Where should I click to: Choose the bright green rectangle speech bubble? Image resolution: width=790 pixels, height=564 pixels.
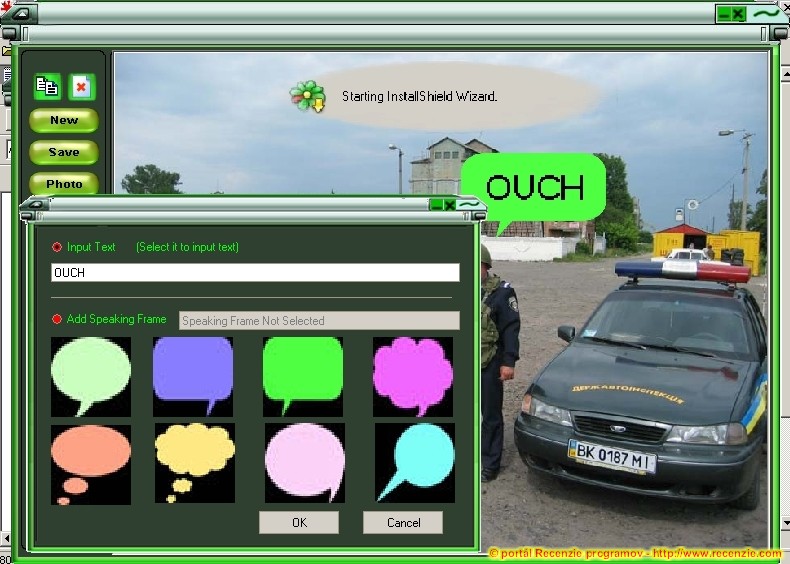303,377
